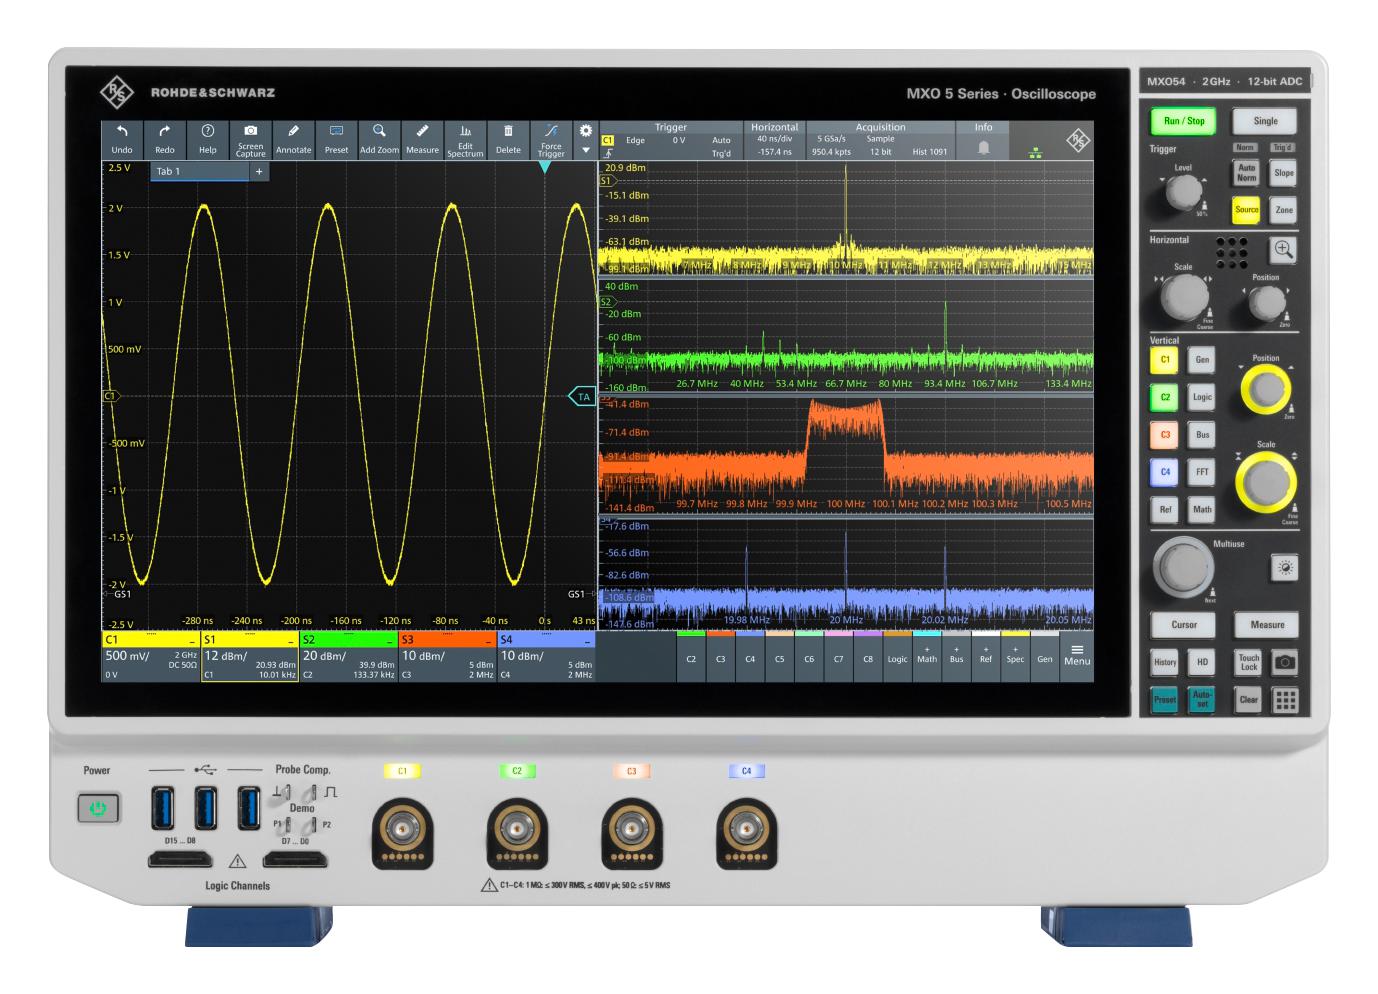Click the Rohde & Schwarz diamond logo on screen

click(x=1078, y=140)
